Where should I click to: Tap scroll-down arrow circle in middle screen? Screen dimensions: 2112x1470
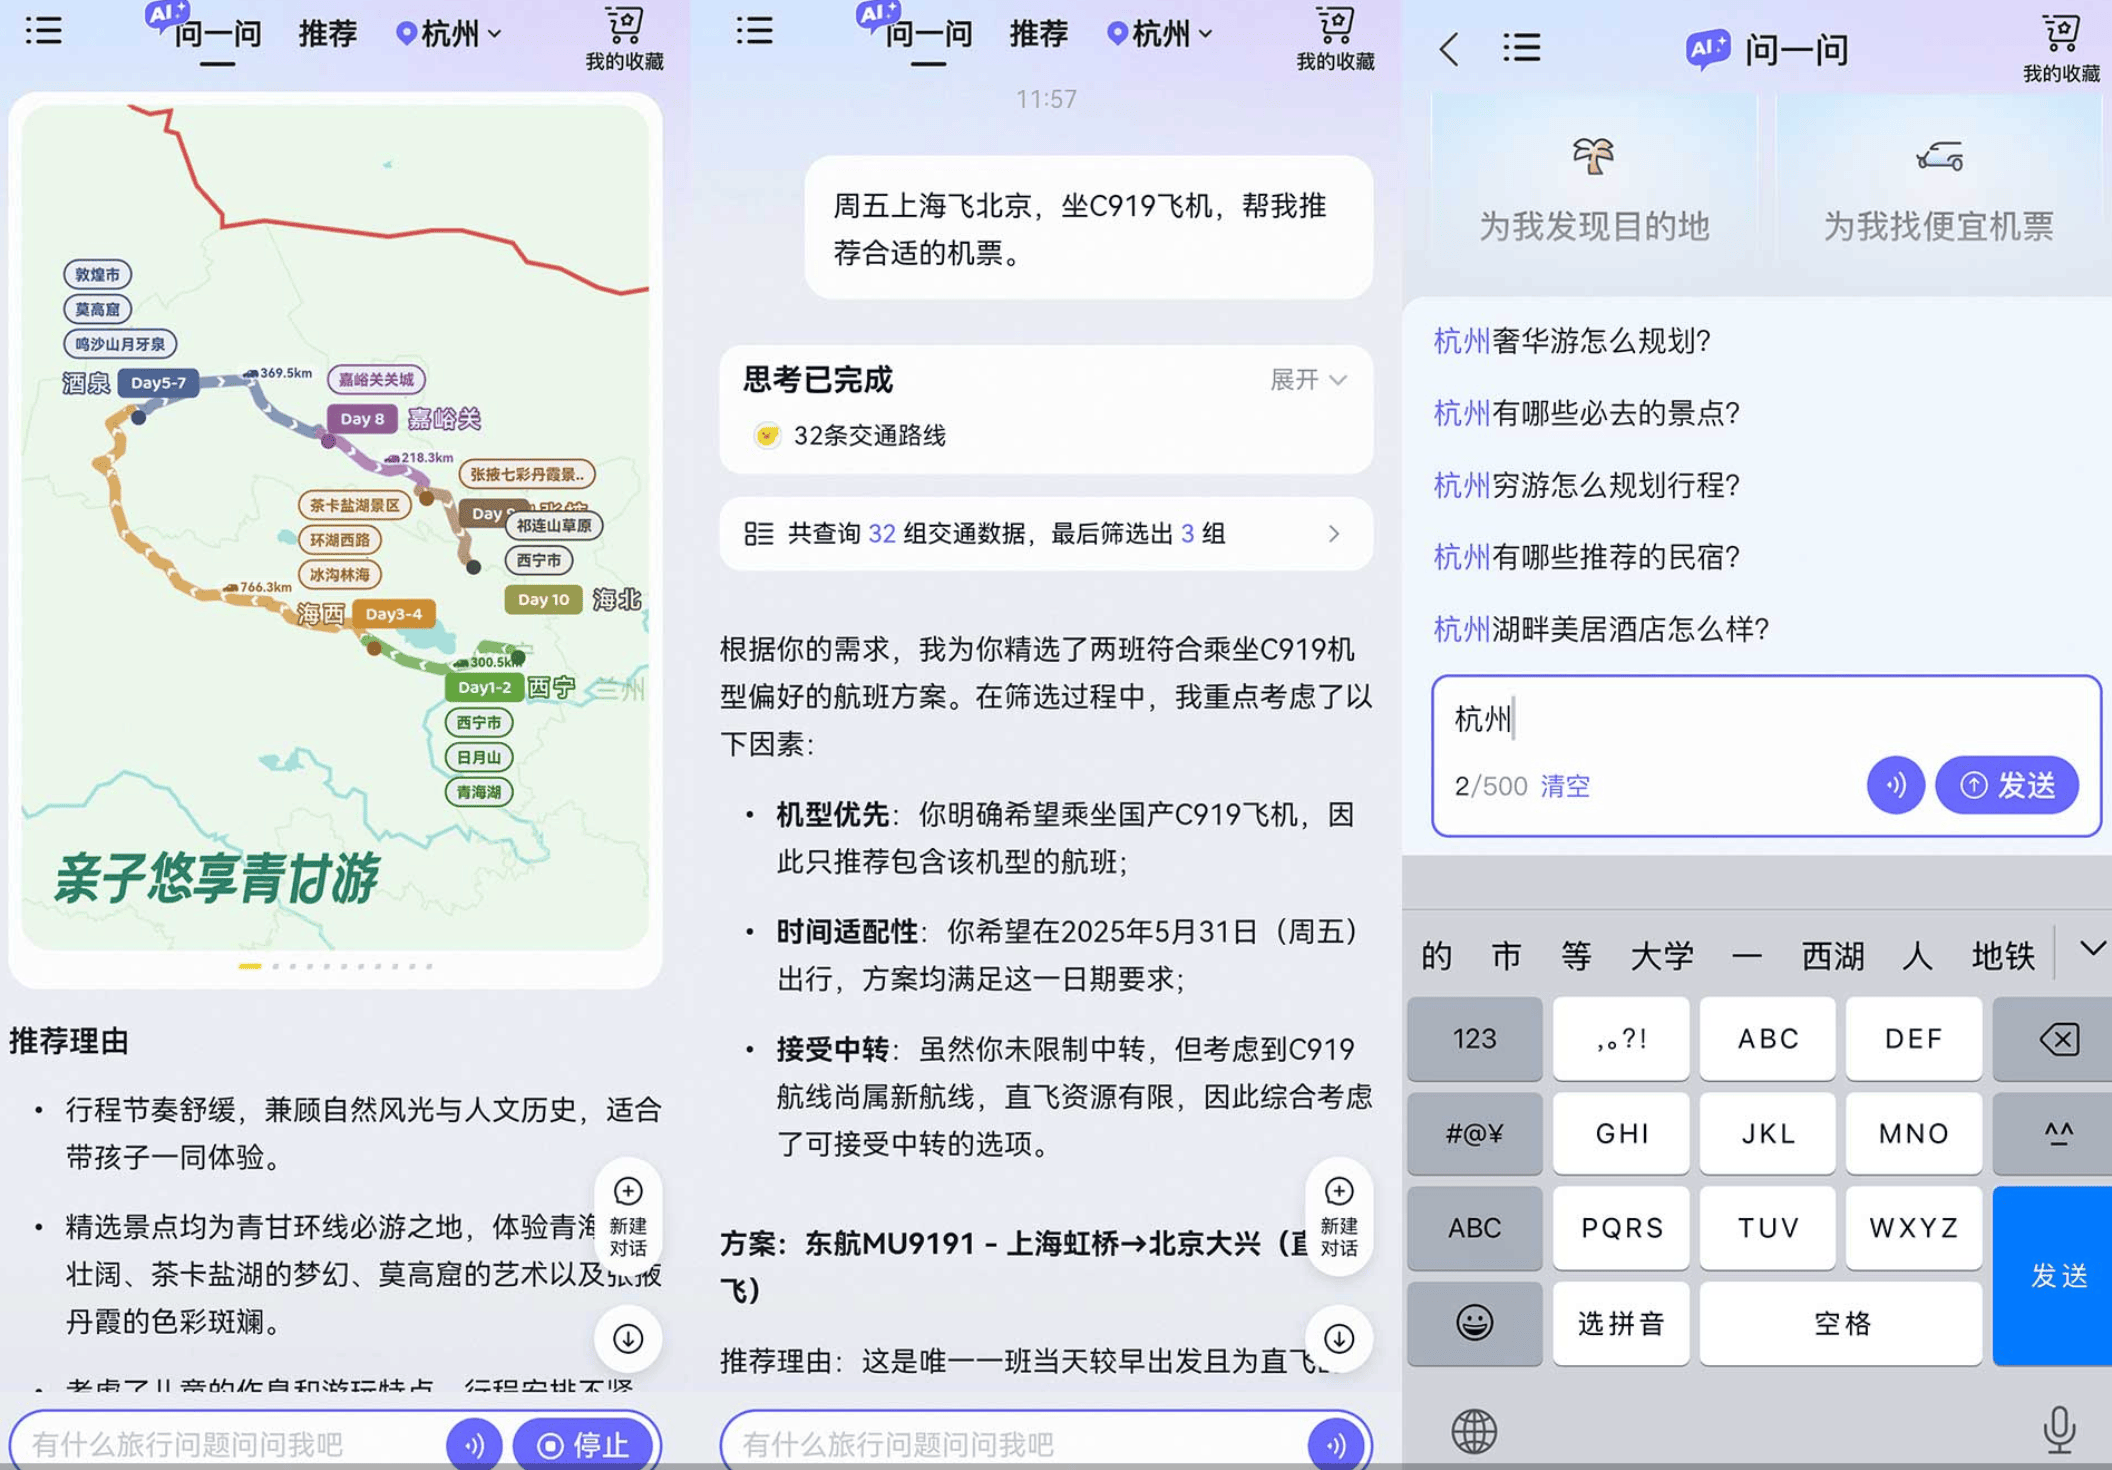[x=1339, y=1338]
